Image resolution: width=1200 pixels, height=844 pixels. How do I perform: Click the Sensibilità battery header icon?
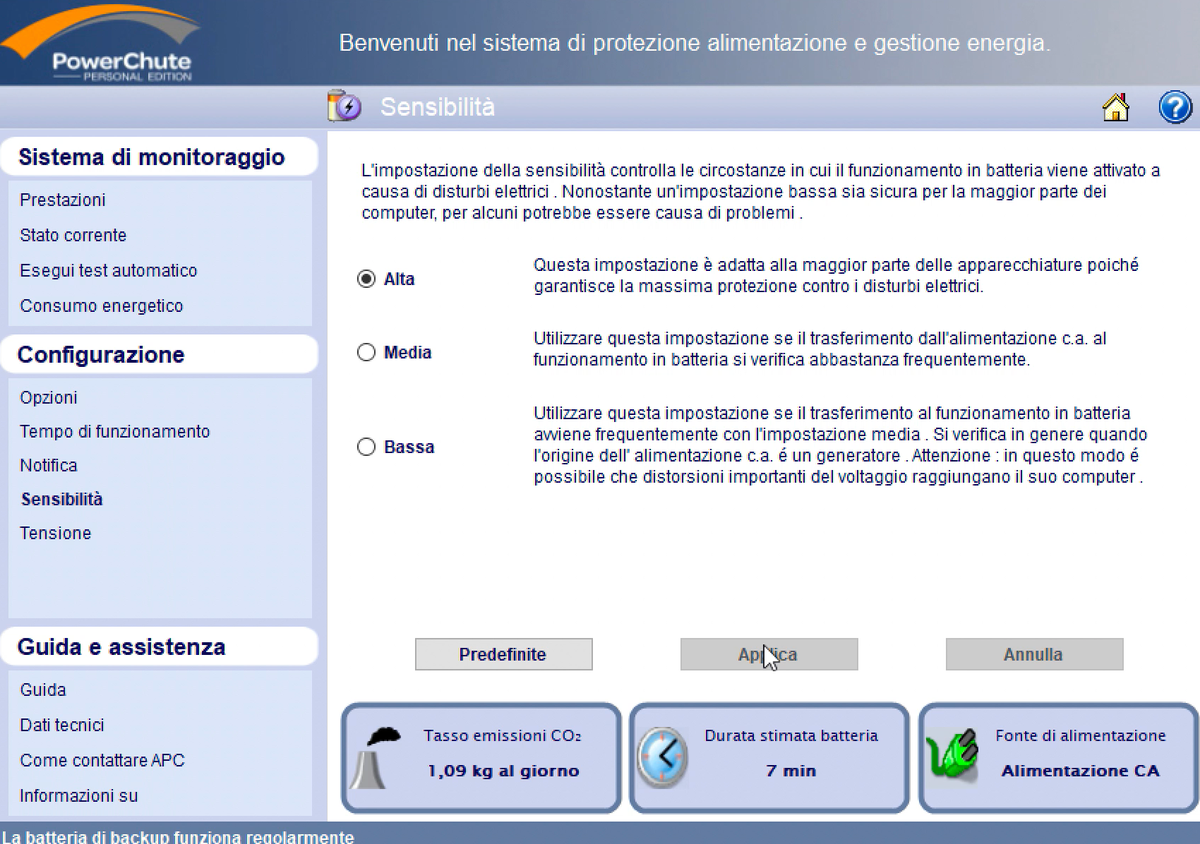(344, 106)
